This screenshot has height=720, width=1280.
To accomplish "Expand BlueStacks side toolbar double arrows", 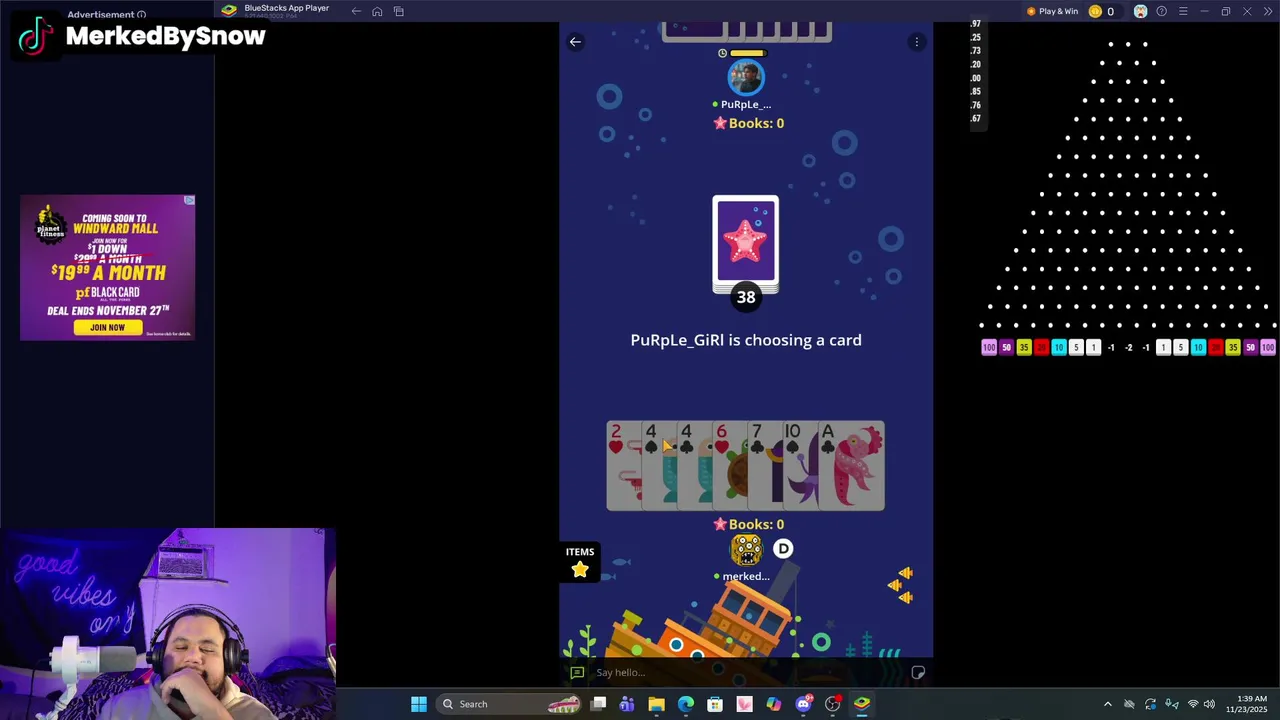I will (1268, 11).
